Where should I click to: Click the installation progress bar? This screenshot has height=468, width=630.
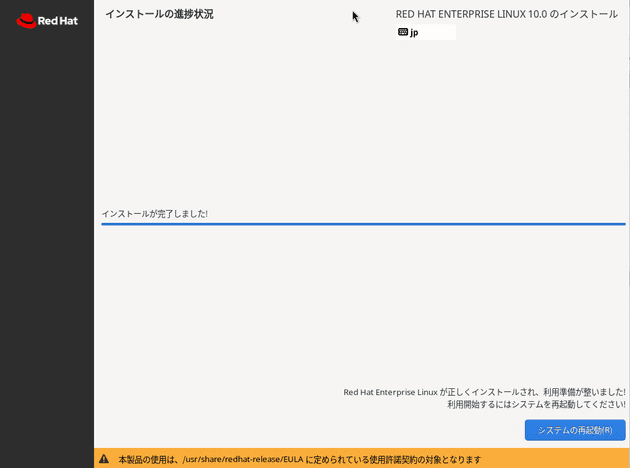pos(363,224)
